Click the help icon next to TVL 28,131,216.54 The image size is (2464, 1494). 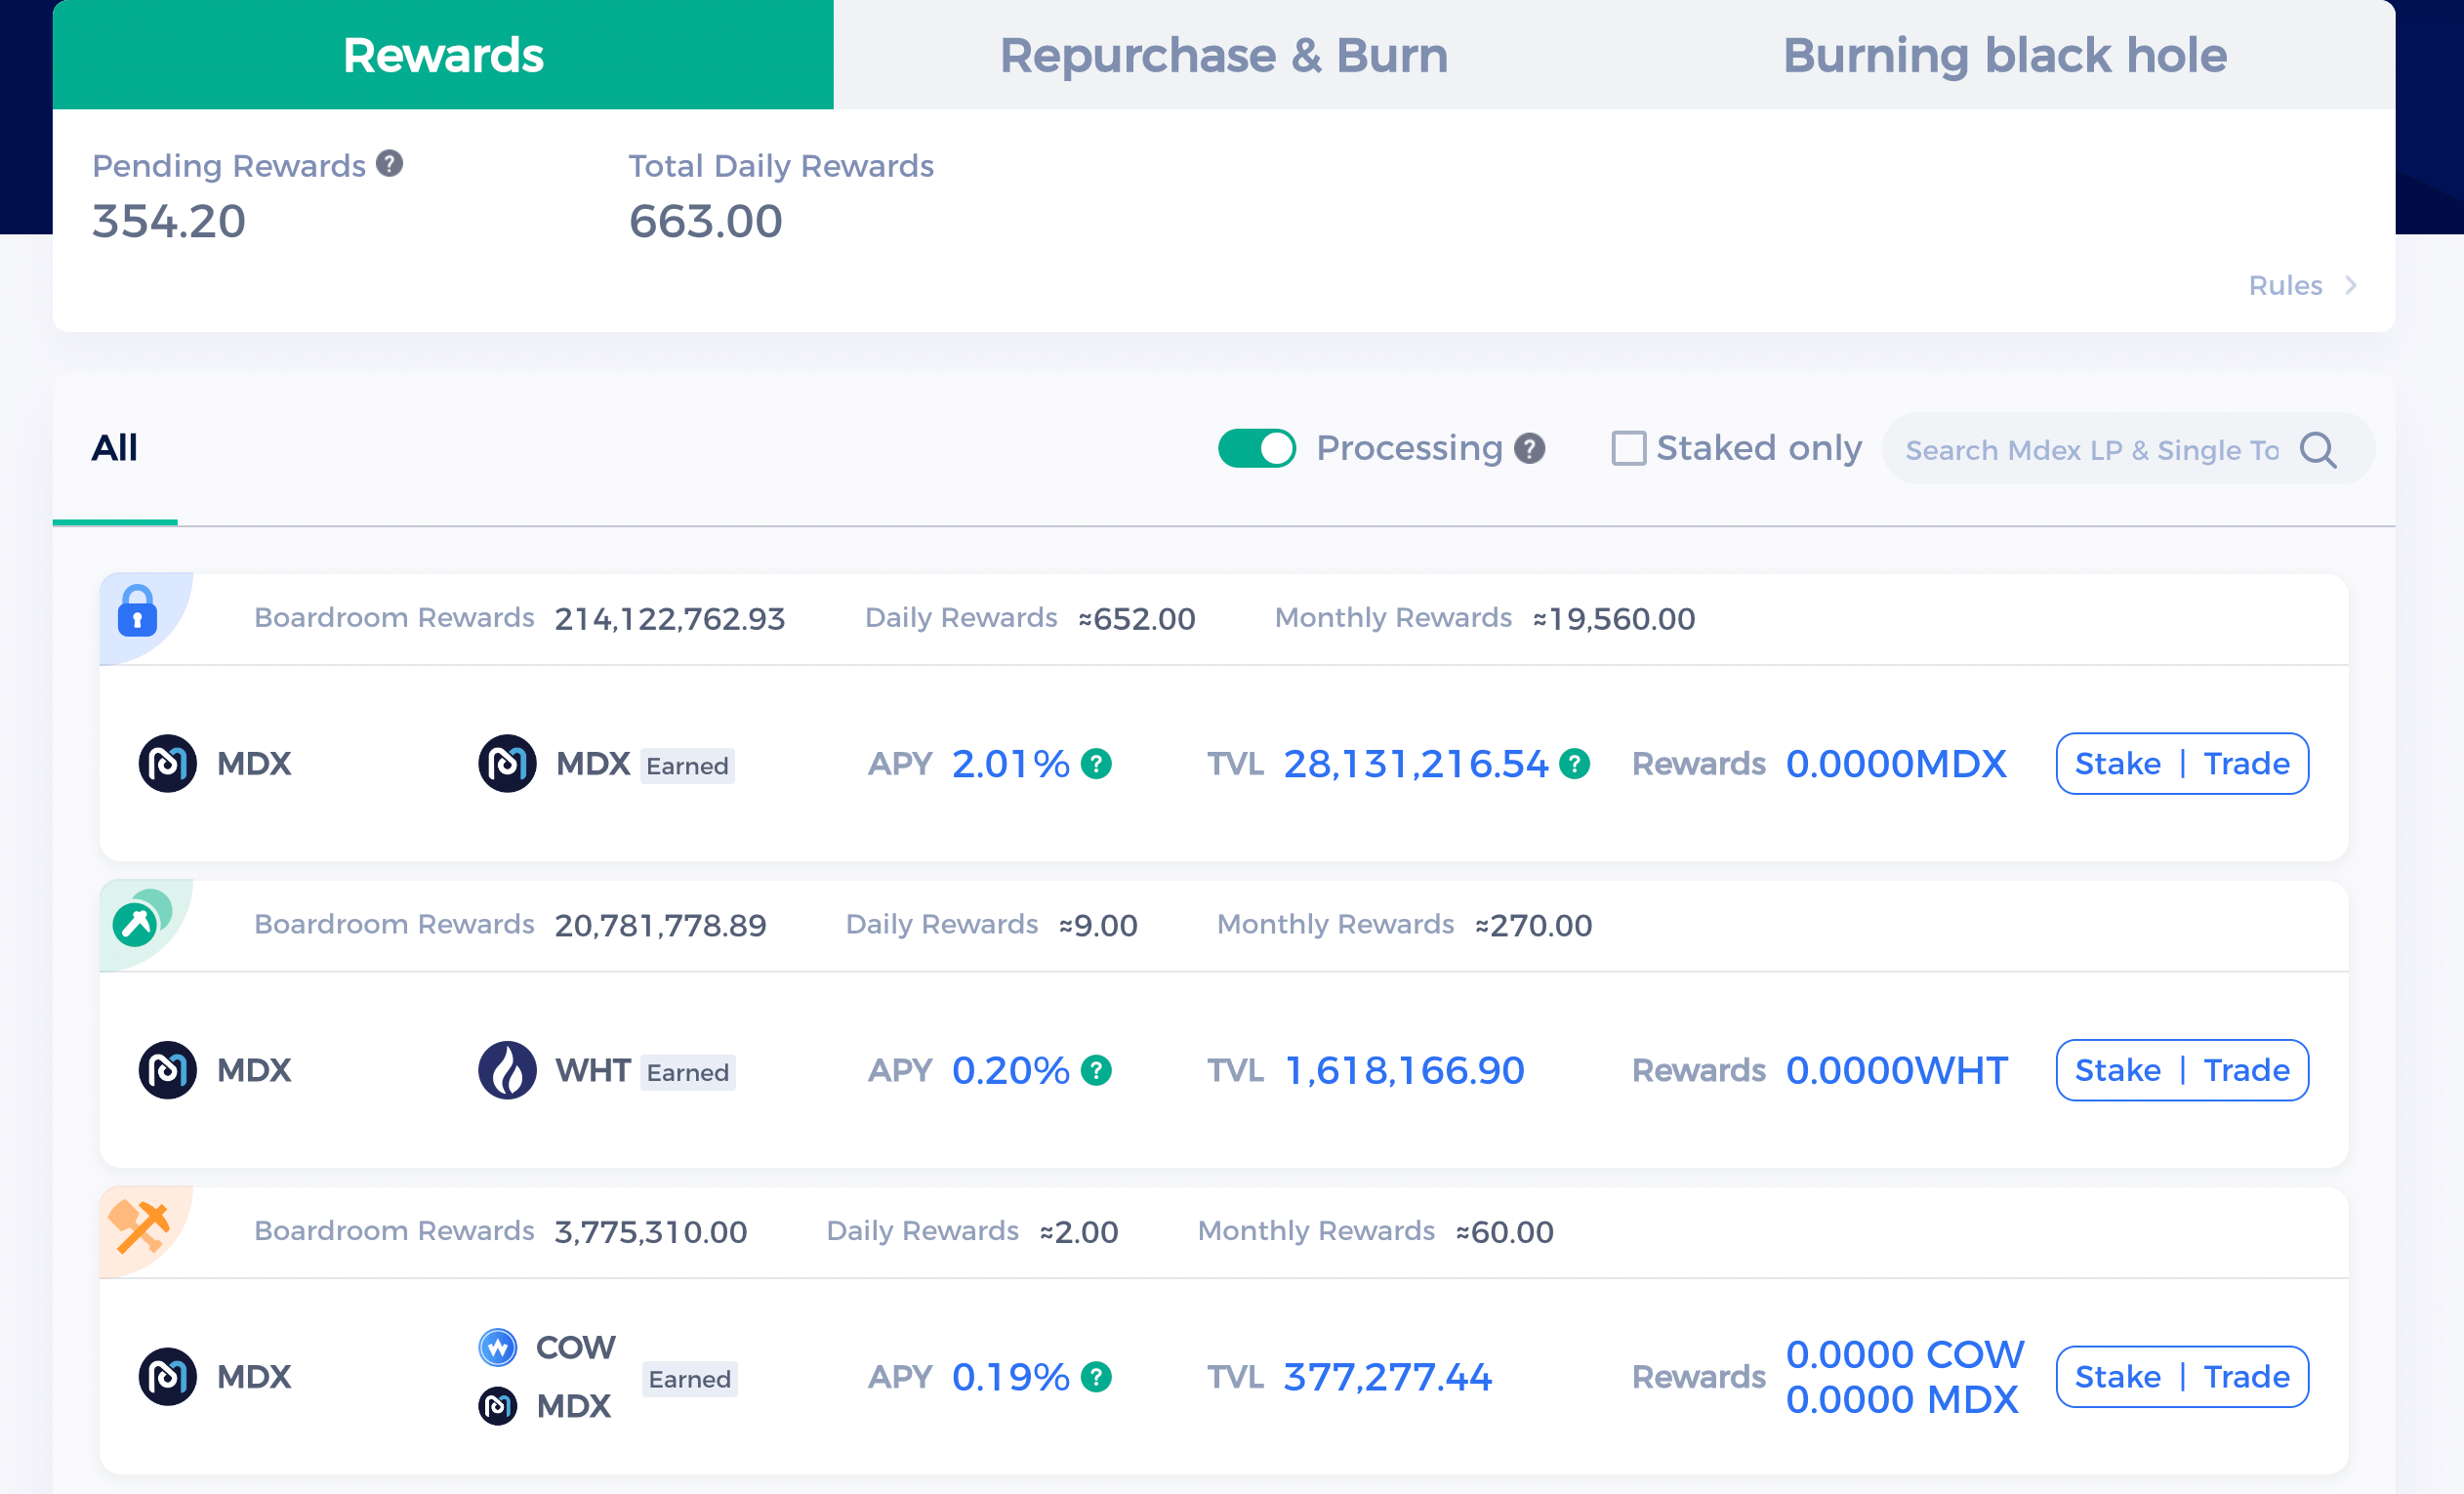pyautogui.click(x=1575, y=764)
